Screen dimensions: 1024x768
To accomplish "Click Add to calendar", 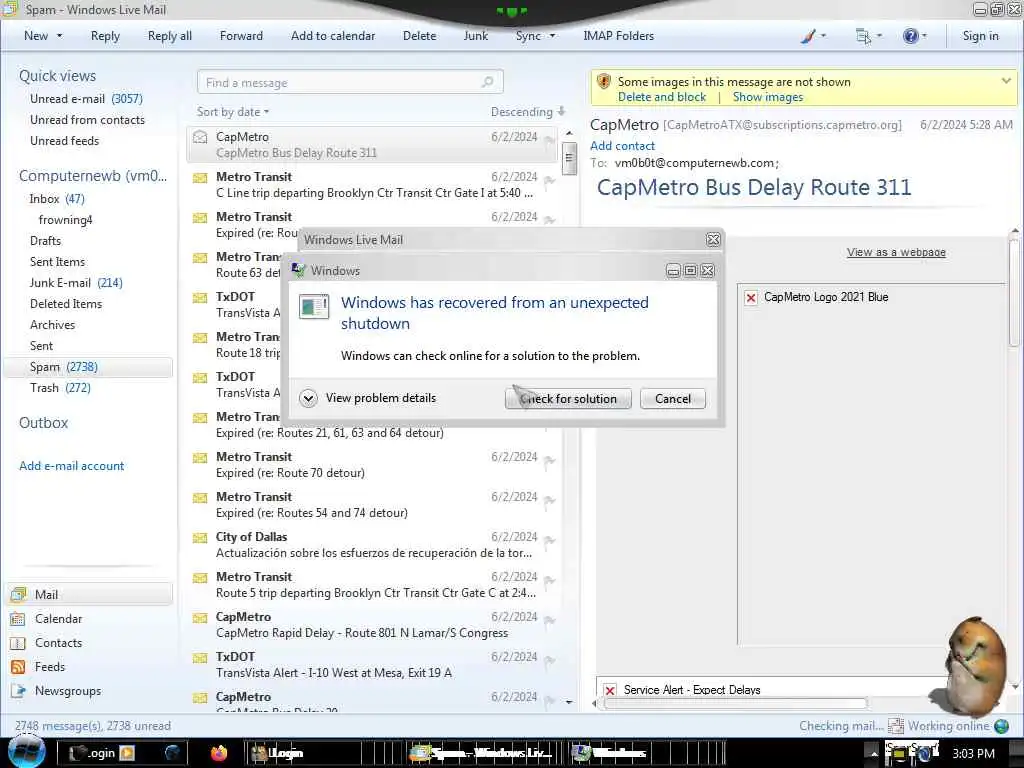I will coord(333,36).
